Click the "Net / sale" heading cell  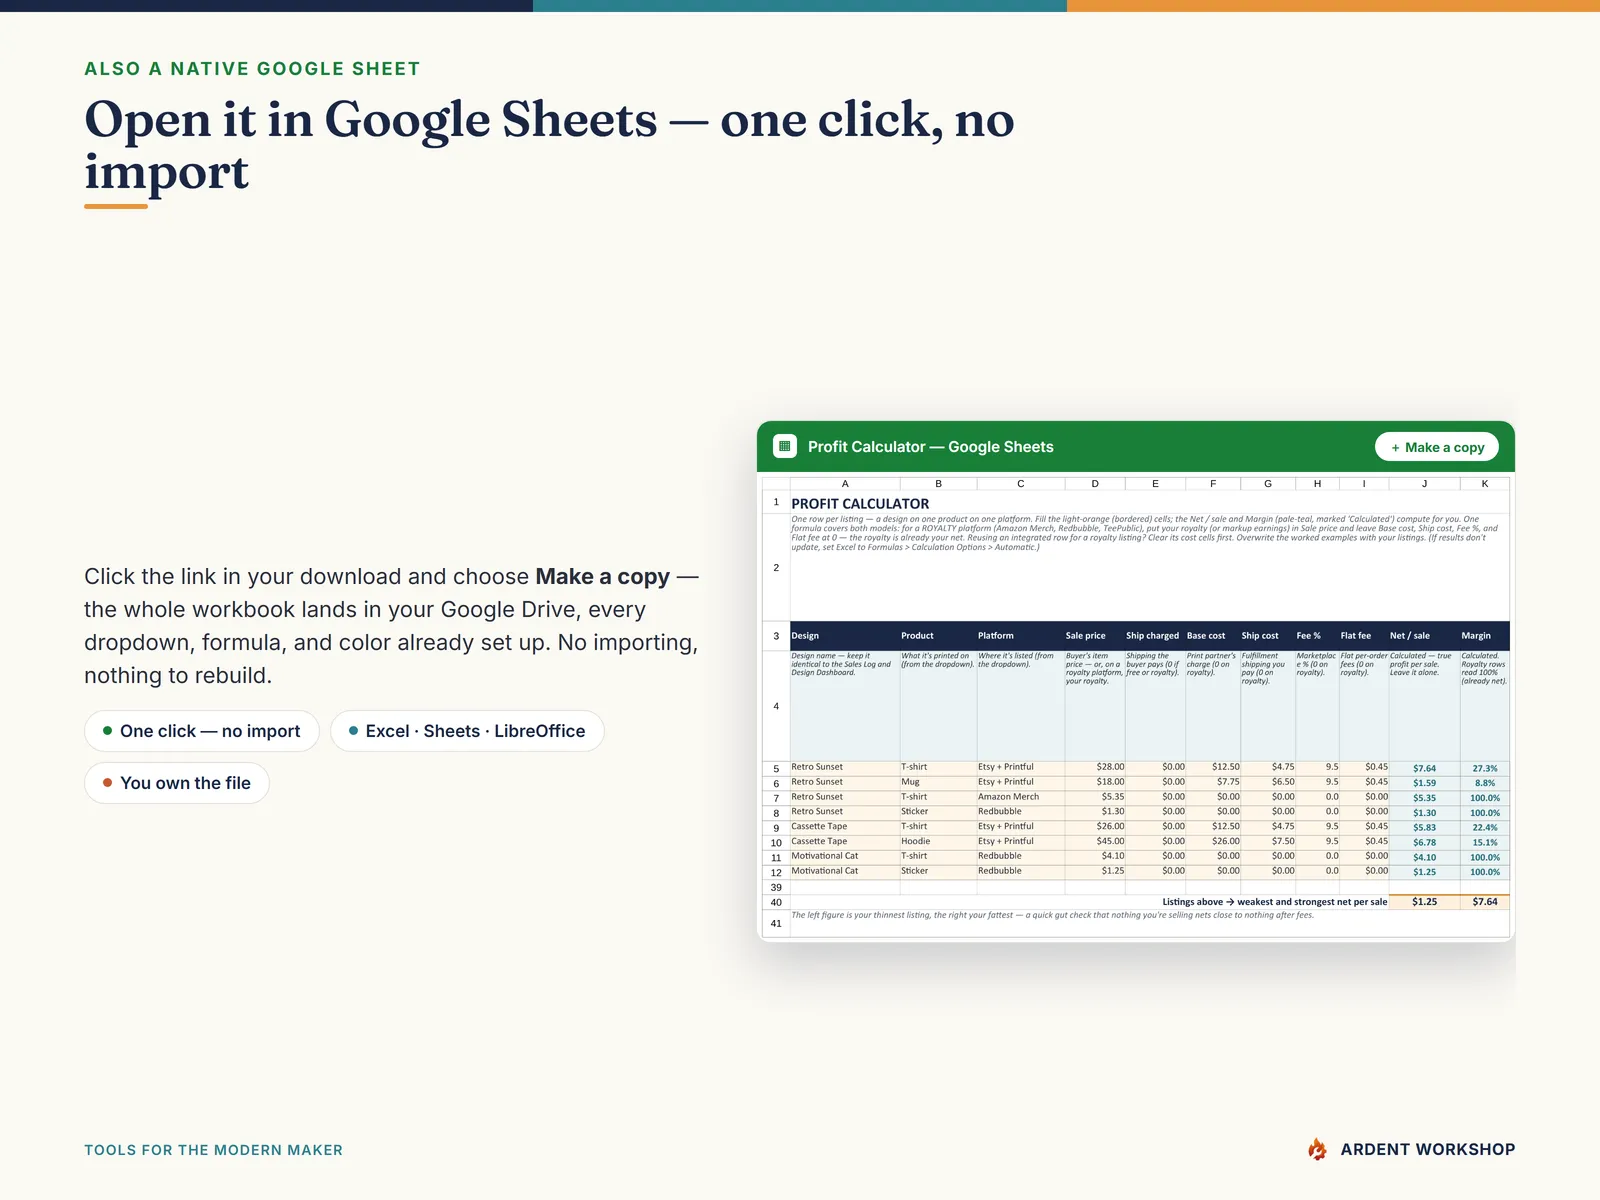[1424, 636]
